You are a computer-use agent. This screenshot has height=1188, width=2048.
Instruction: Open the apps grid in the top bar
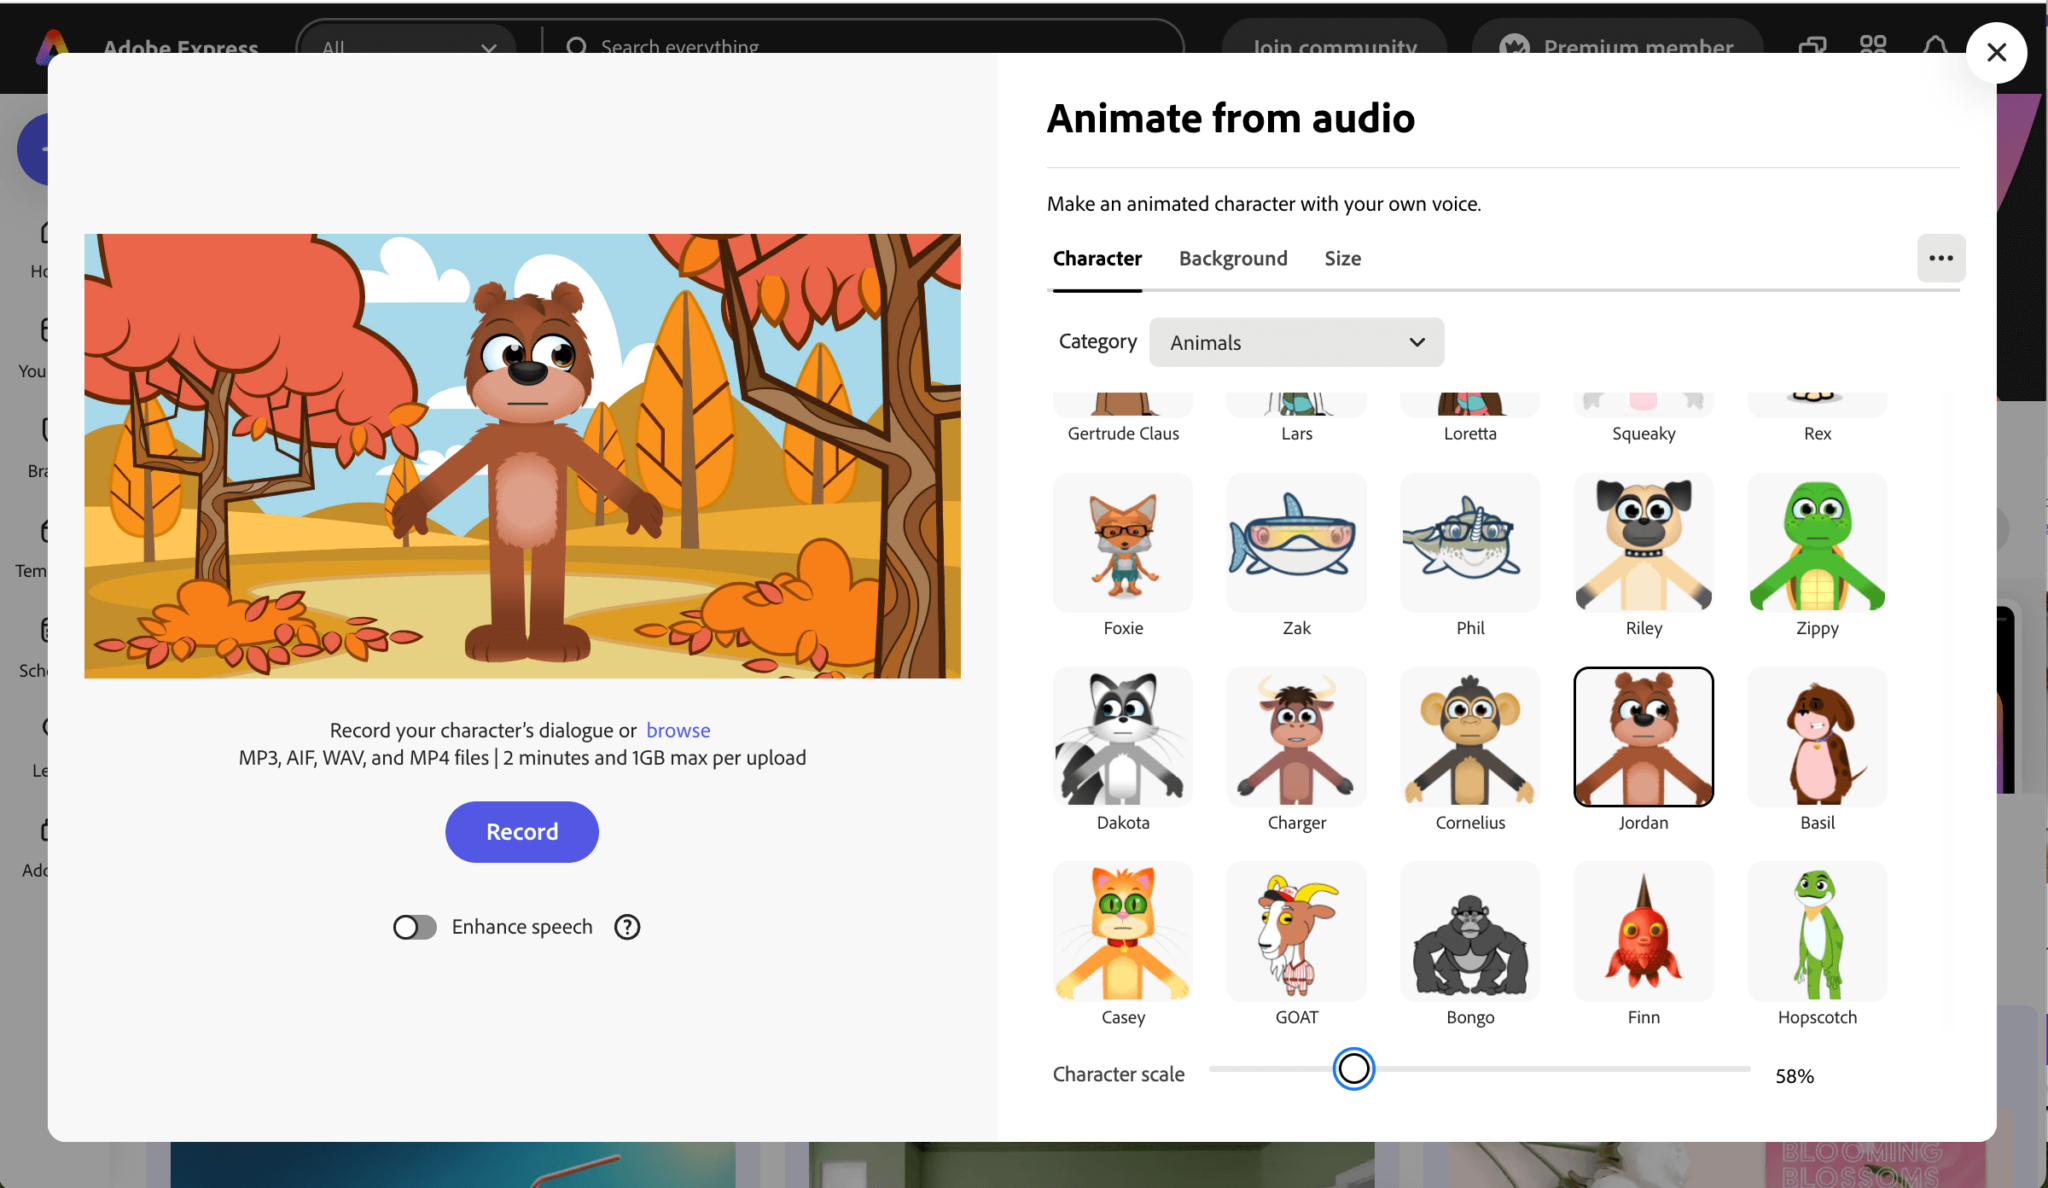[x=1872, y=47]
